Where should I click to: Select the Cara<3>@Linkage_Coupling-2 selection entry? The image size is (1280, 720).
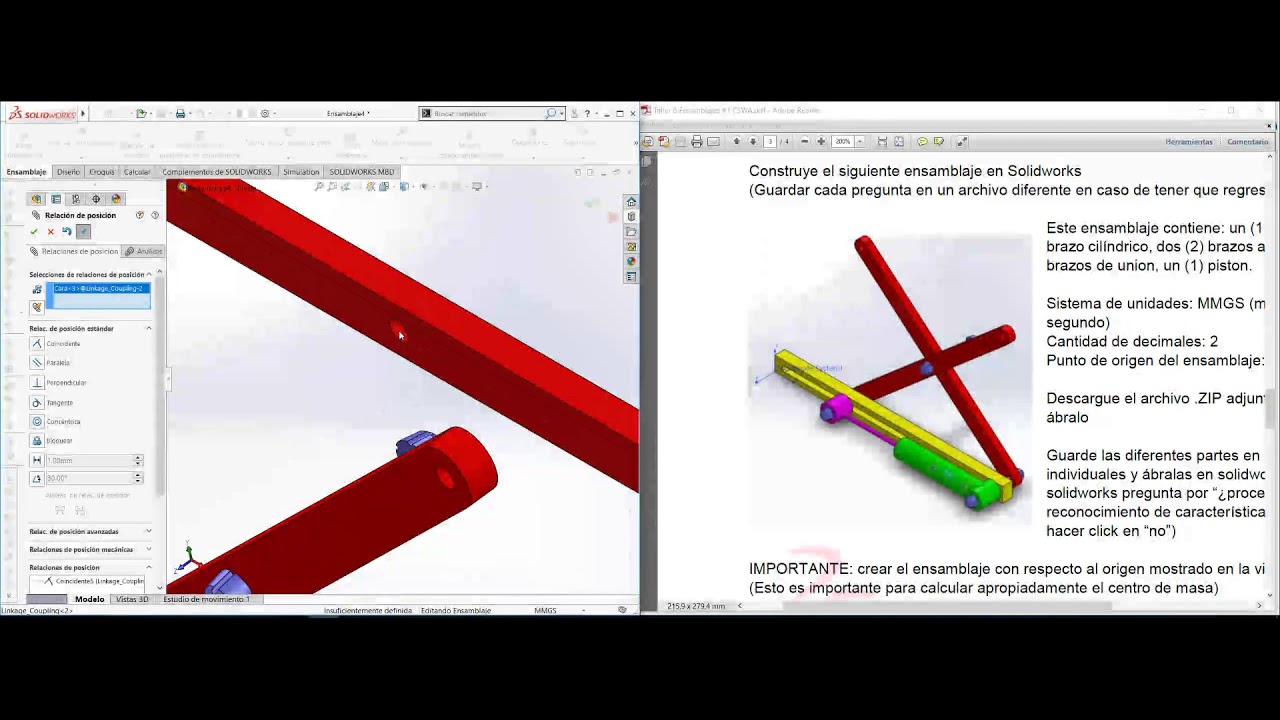(99, 288)
